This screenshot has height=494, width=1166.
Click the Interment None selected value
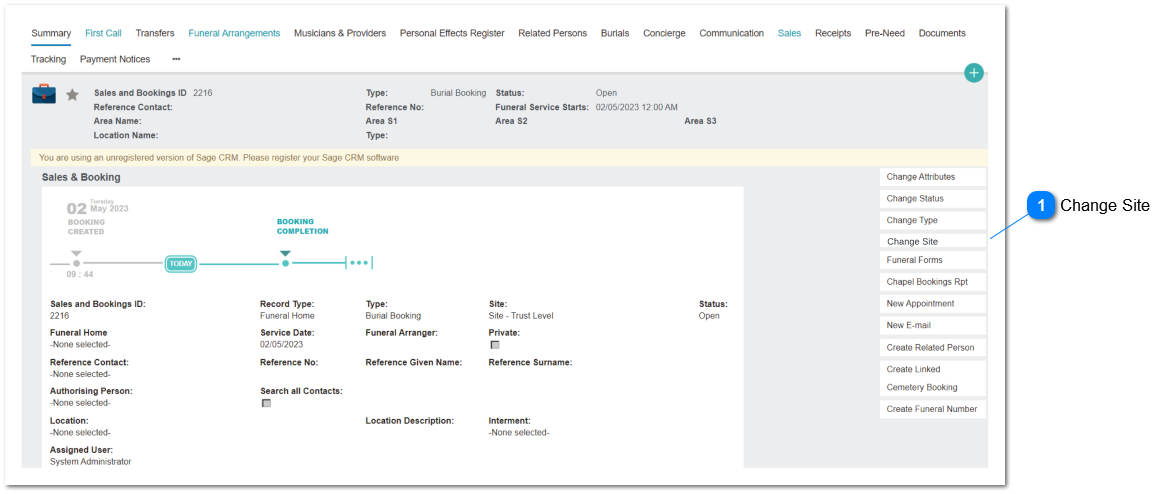(x=519, y=432)
